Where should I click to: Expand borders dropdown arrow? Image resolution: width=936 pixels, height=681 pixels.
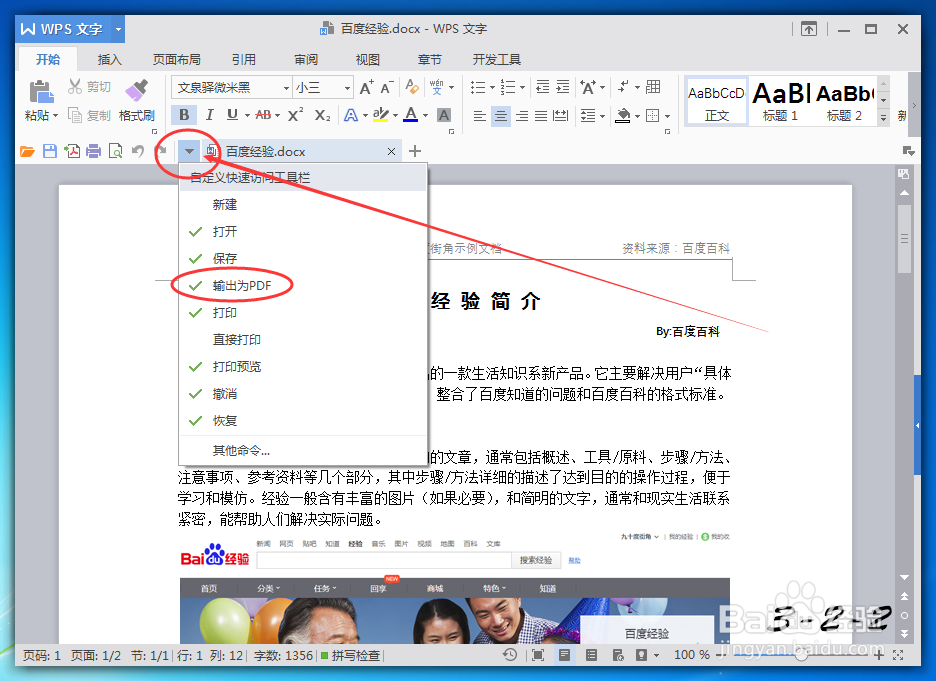pos(667,116)
